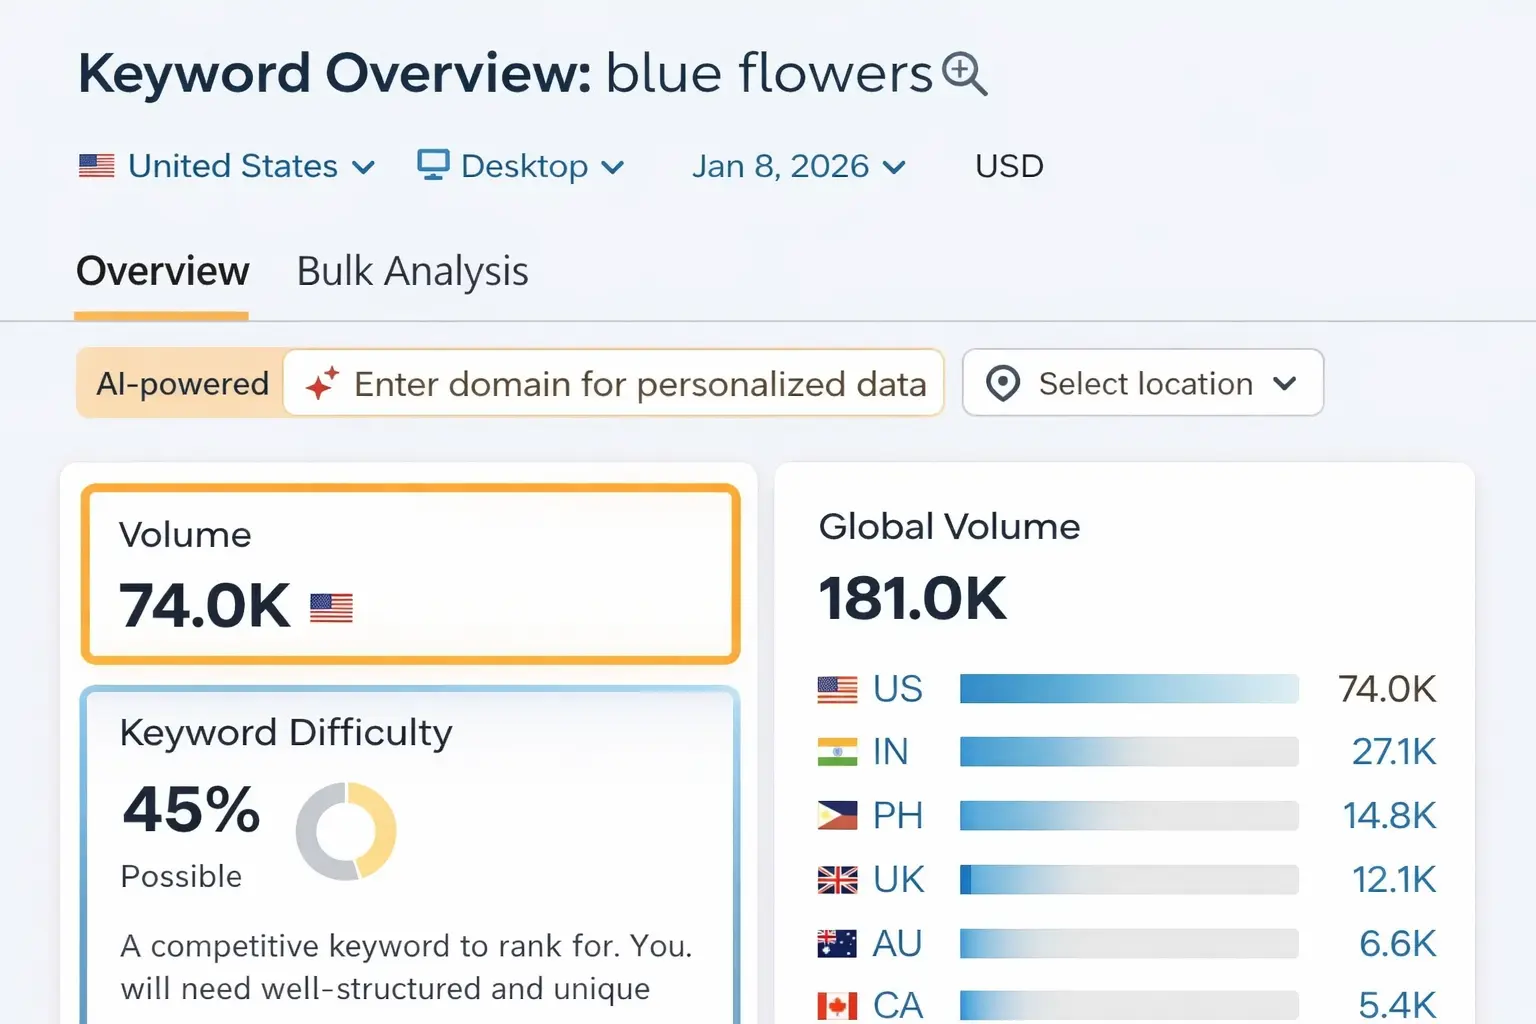The height and width of the screenshot is (1024, 1536).
Task: Click the Enter domain for personalized data field
Action: [x=641, y=383]
